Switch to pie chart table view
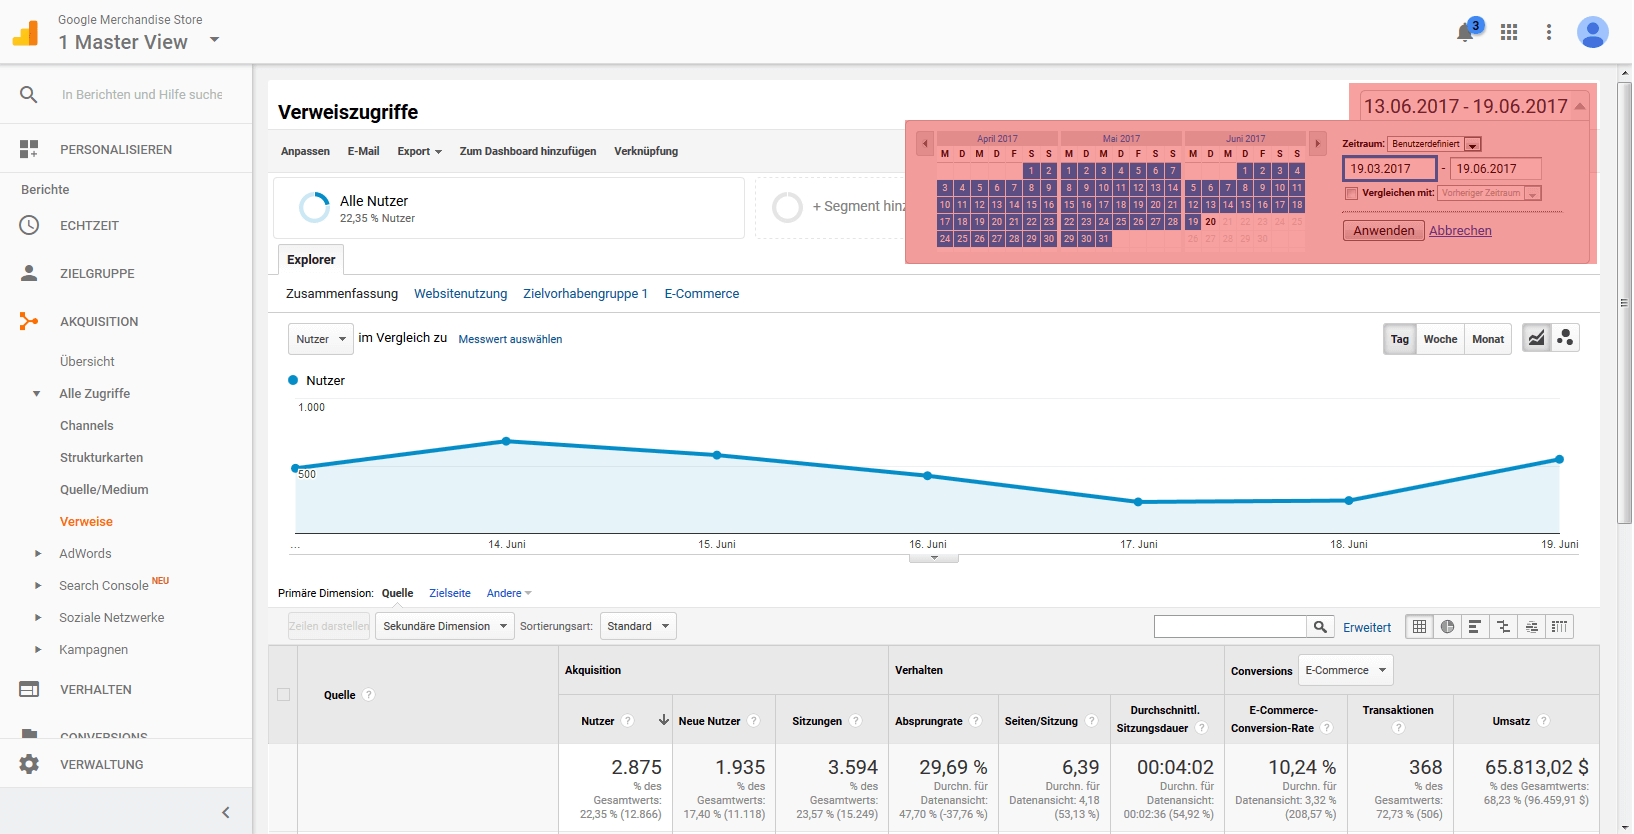Image resolution: width=1634 pixels, height=834 pixels. point(1447,627)
